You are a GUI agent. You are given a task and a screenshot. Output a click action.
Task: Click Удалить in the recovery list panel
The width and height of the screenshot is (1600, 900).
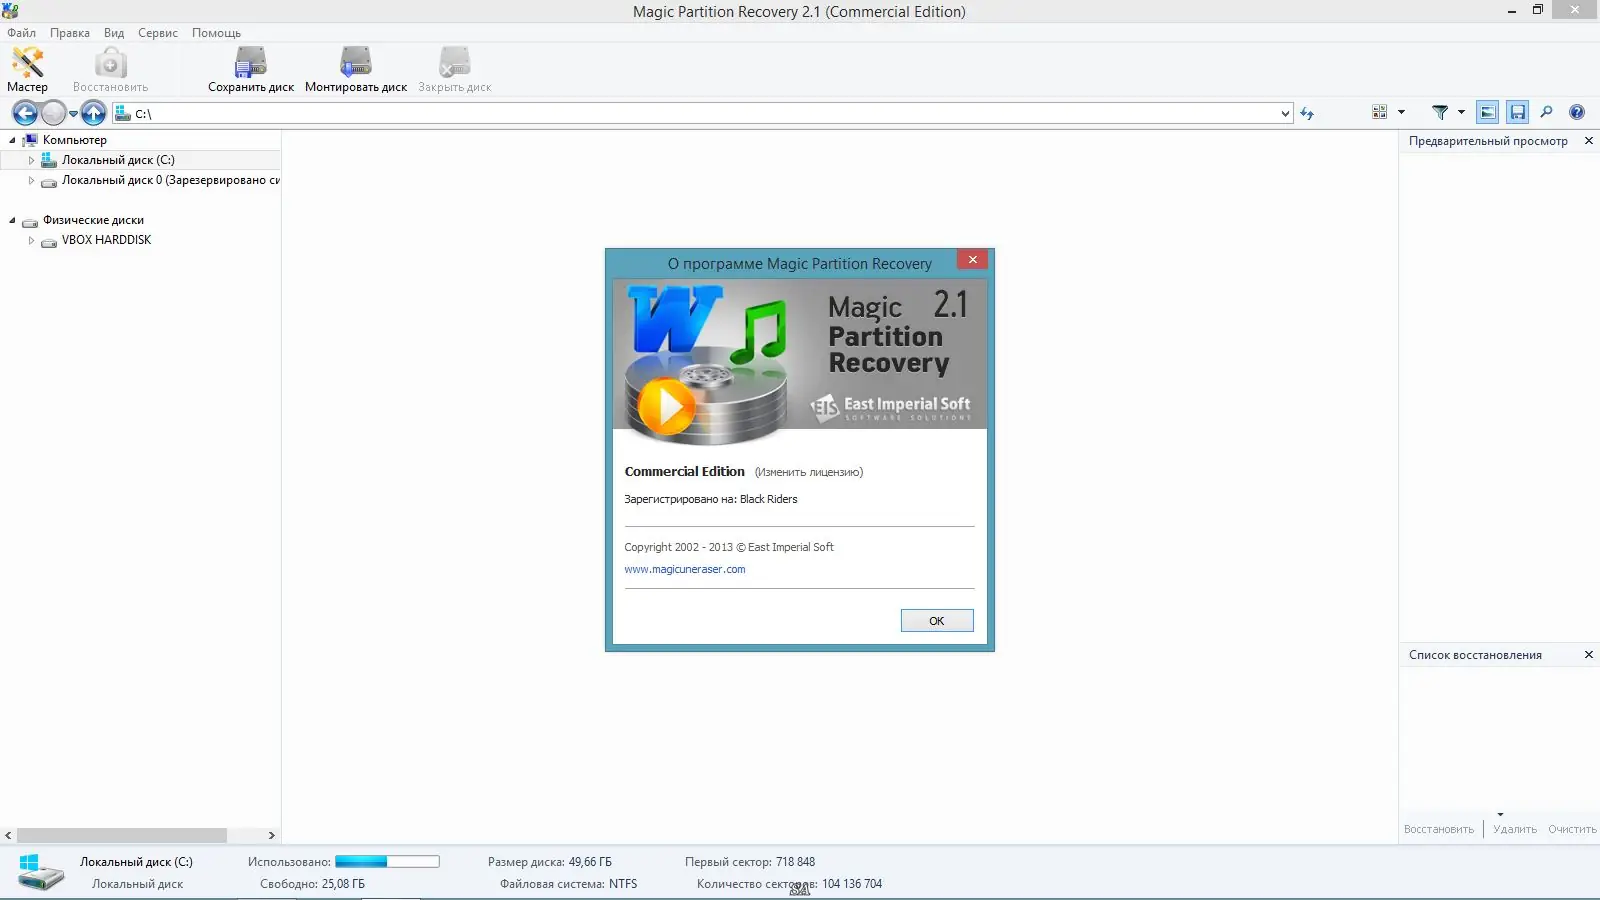coord(1515,829)
